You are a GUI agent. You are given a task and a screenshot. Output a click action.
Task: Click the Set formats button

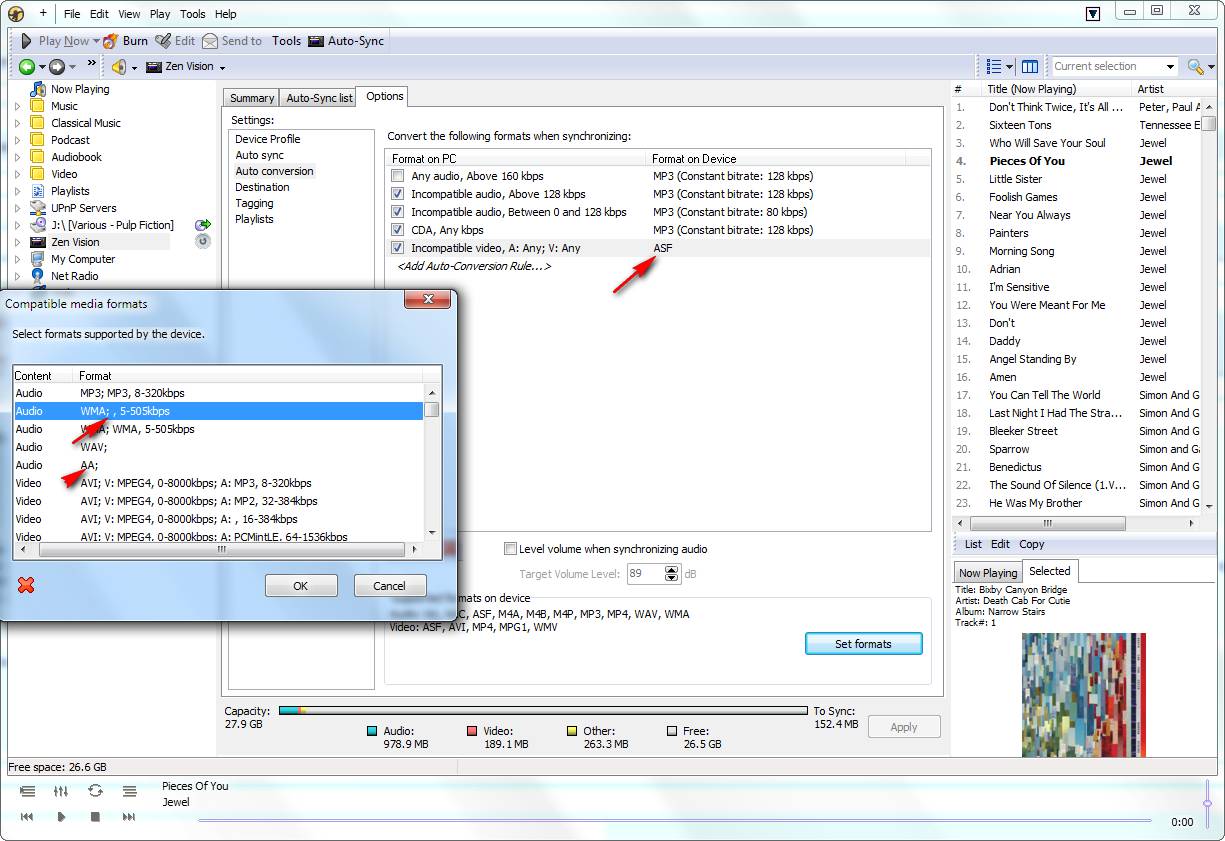coord(863,644)
